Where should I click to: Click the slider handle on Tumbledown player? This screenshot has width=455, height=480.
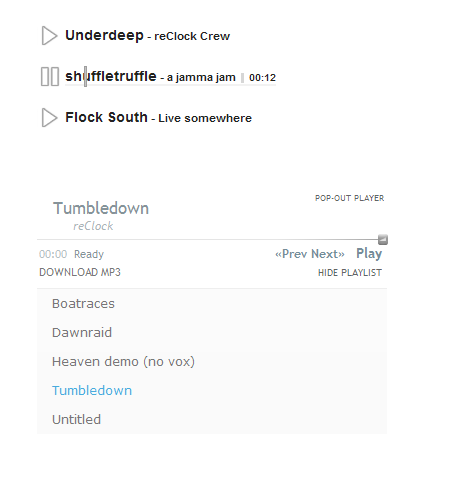coord(383,239)
